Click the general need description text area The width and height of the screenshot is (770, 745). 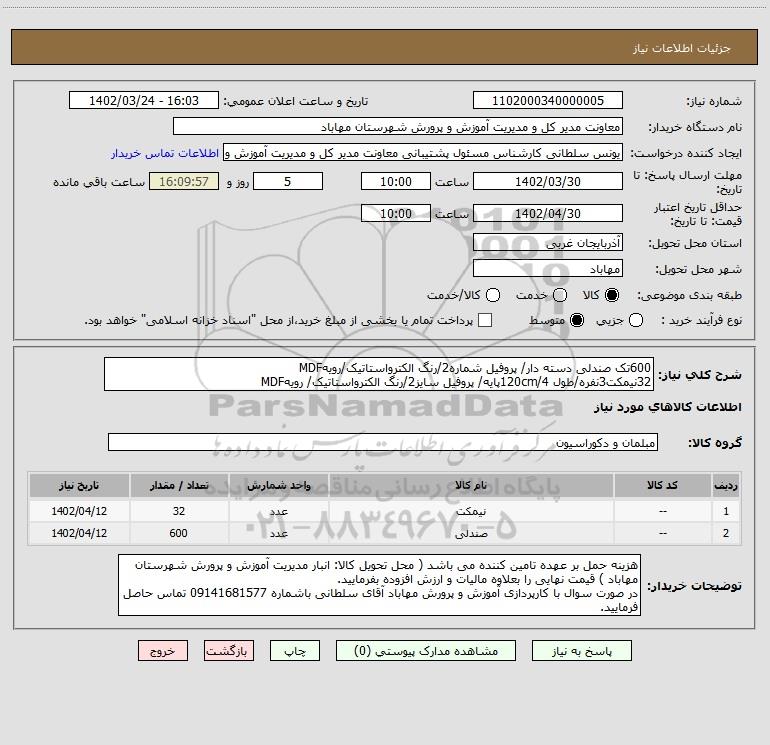(379, 374)
